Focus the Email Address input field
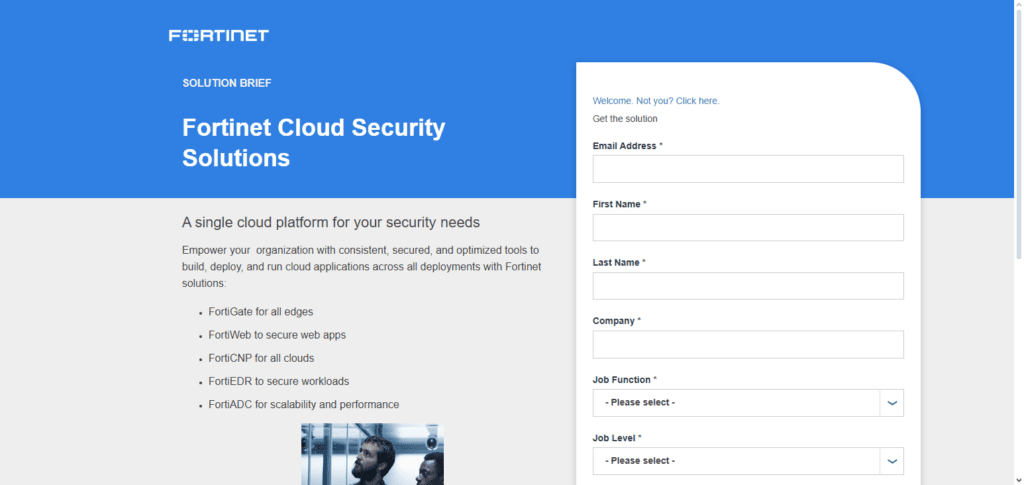Image resolution: width=1024 pixels, height=485 pixels. pyautogui.click(x=748, y=169)
